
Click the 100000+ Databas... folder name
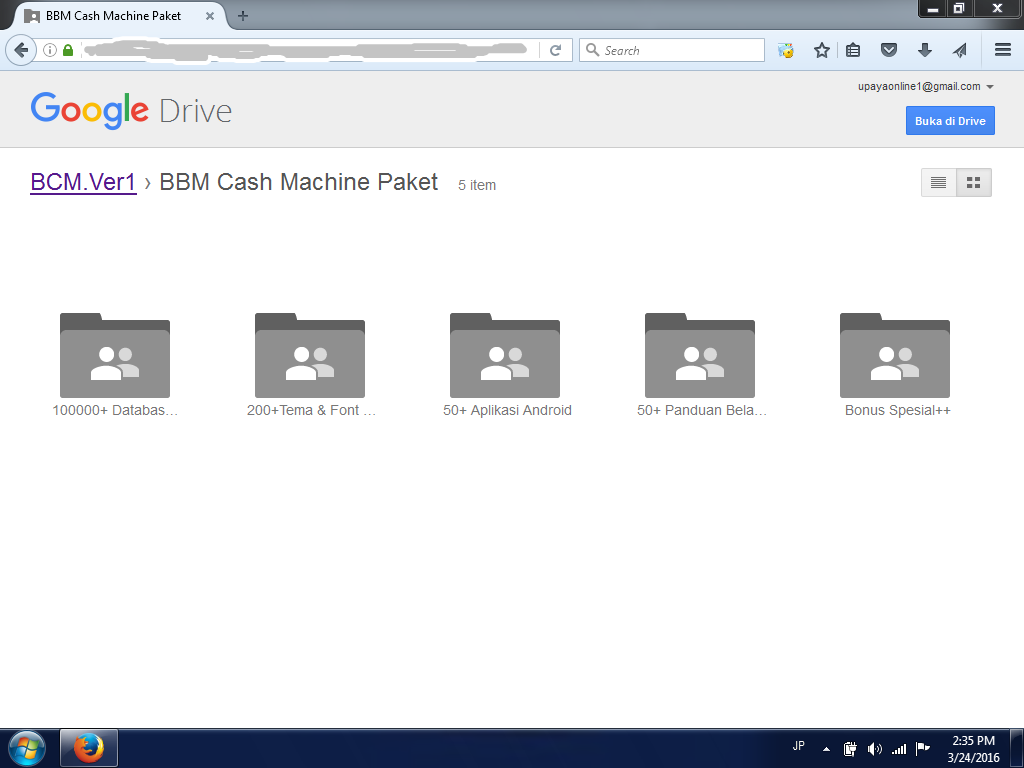tap(115, 410)
